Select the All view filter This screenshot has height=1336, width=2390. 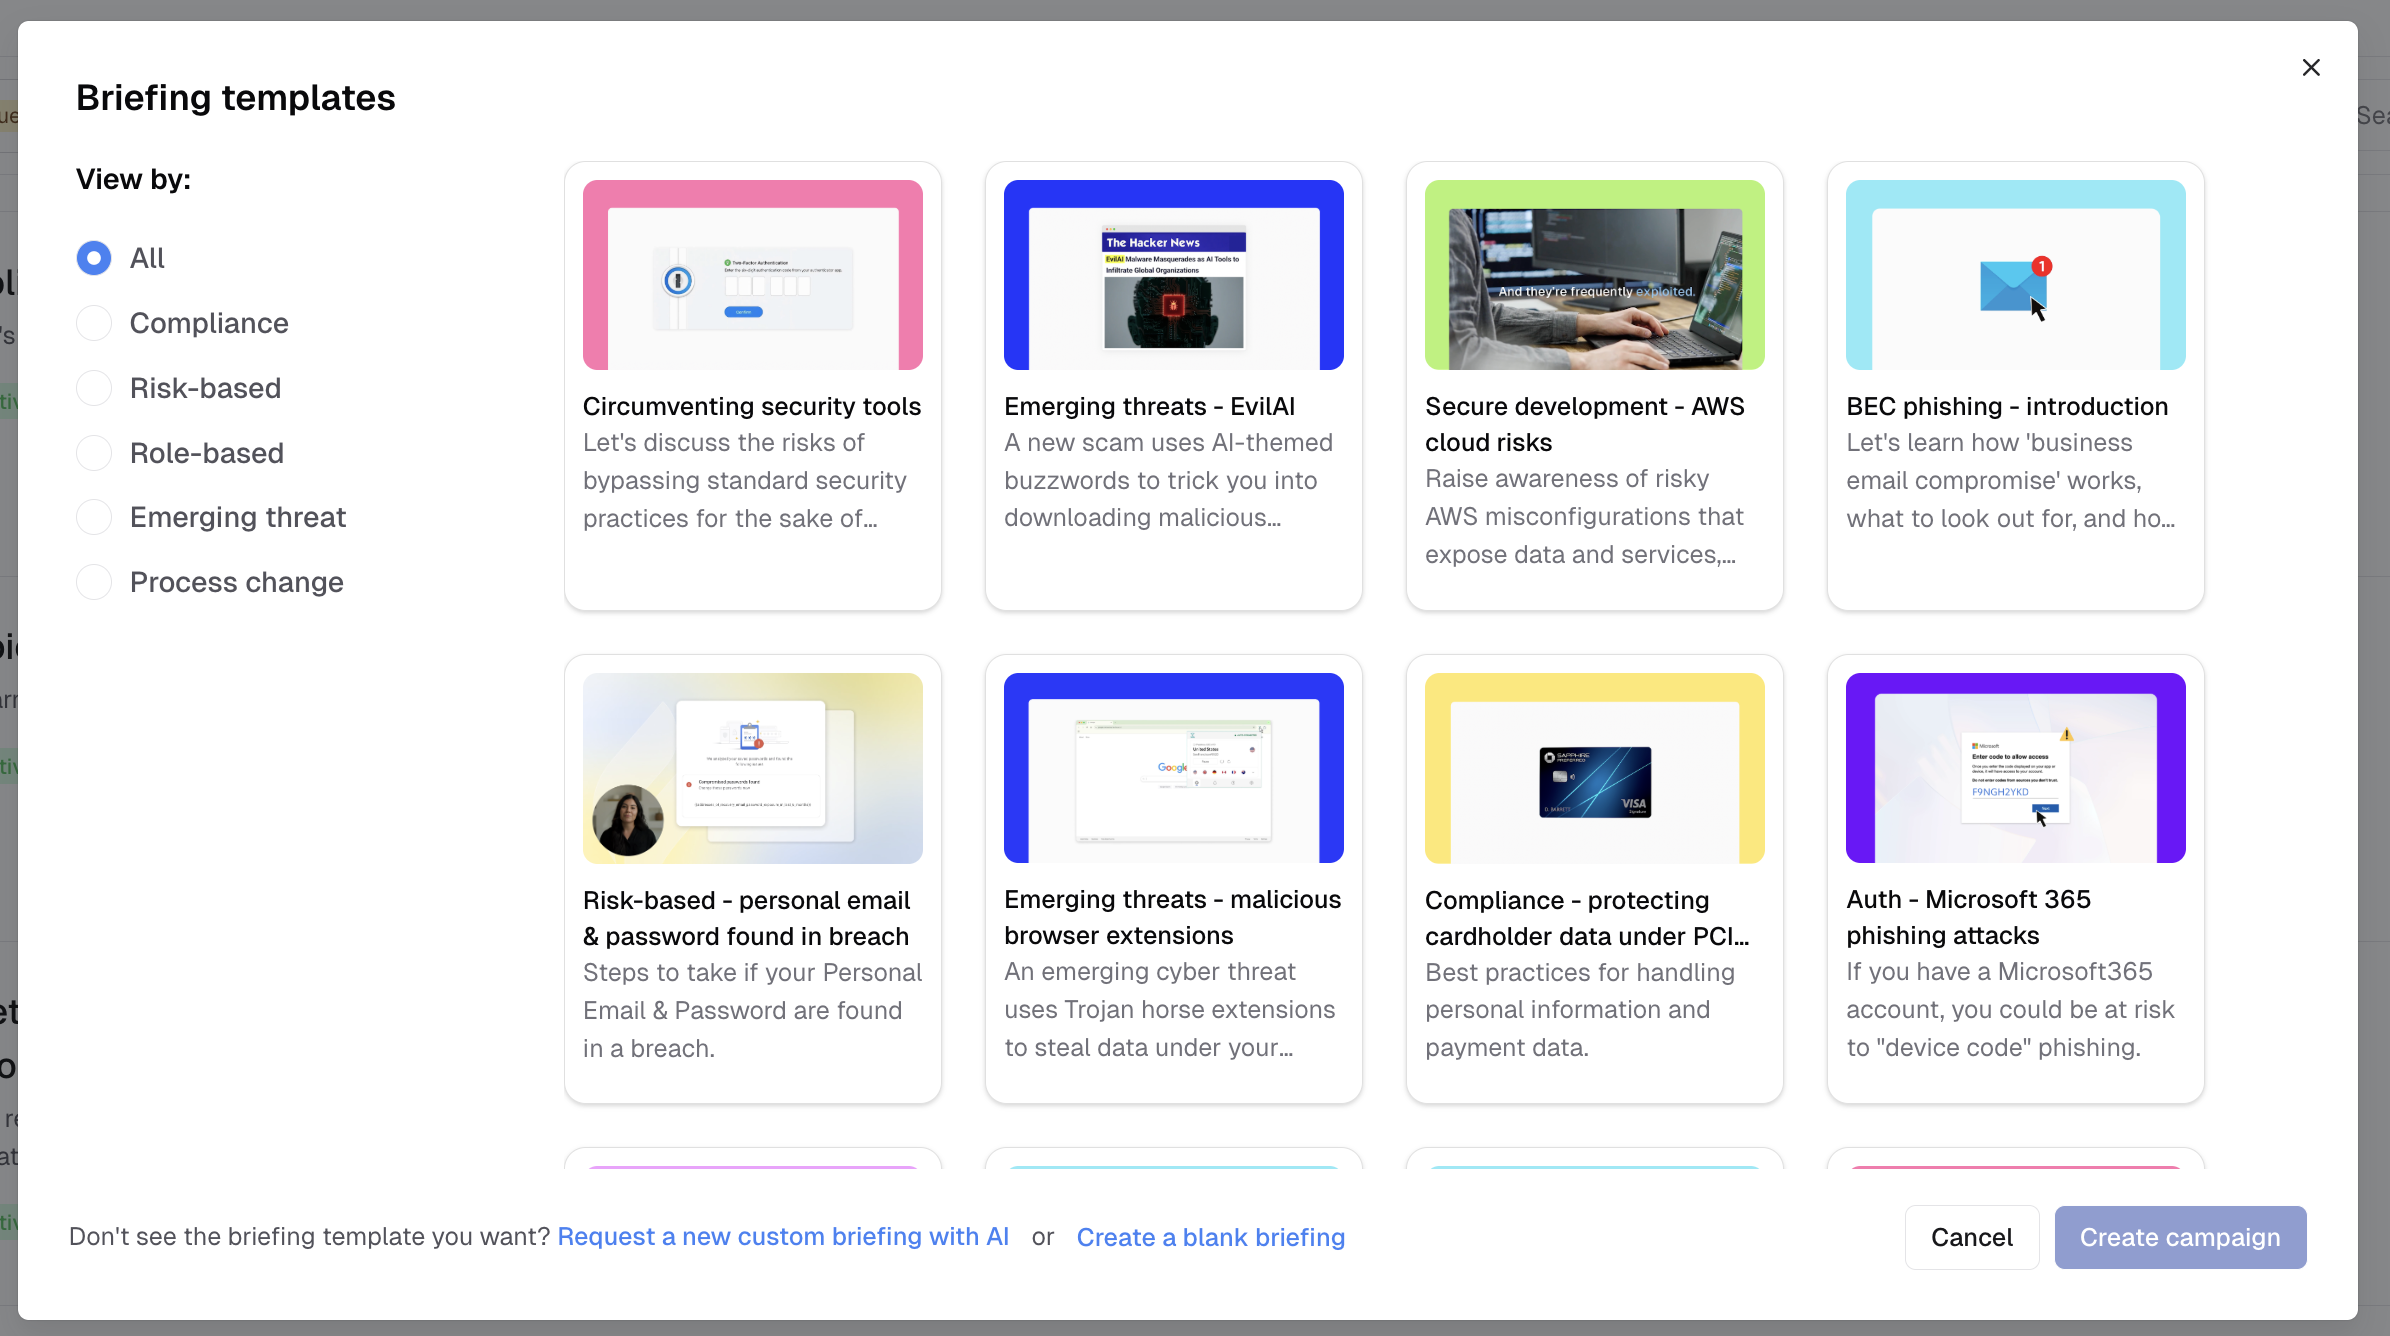click(x=94, y=258)
